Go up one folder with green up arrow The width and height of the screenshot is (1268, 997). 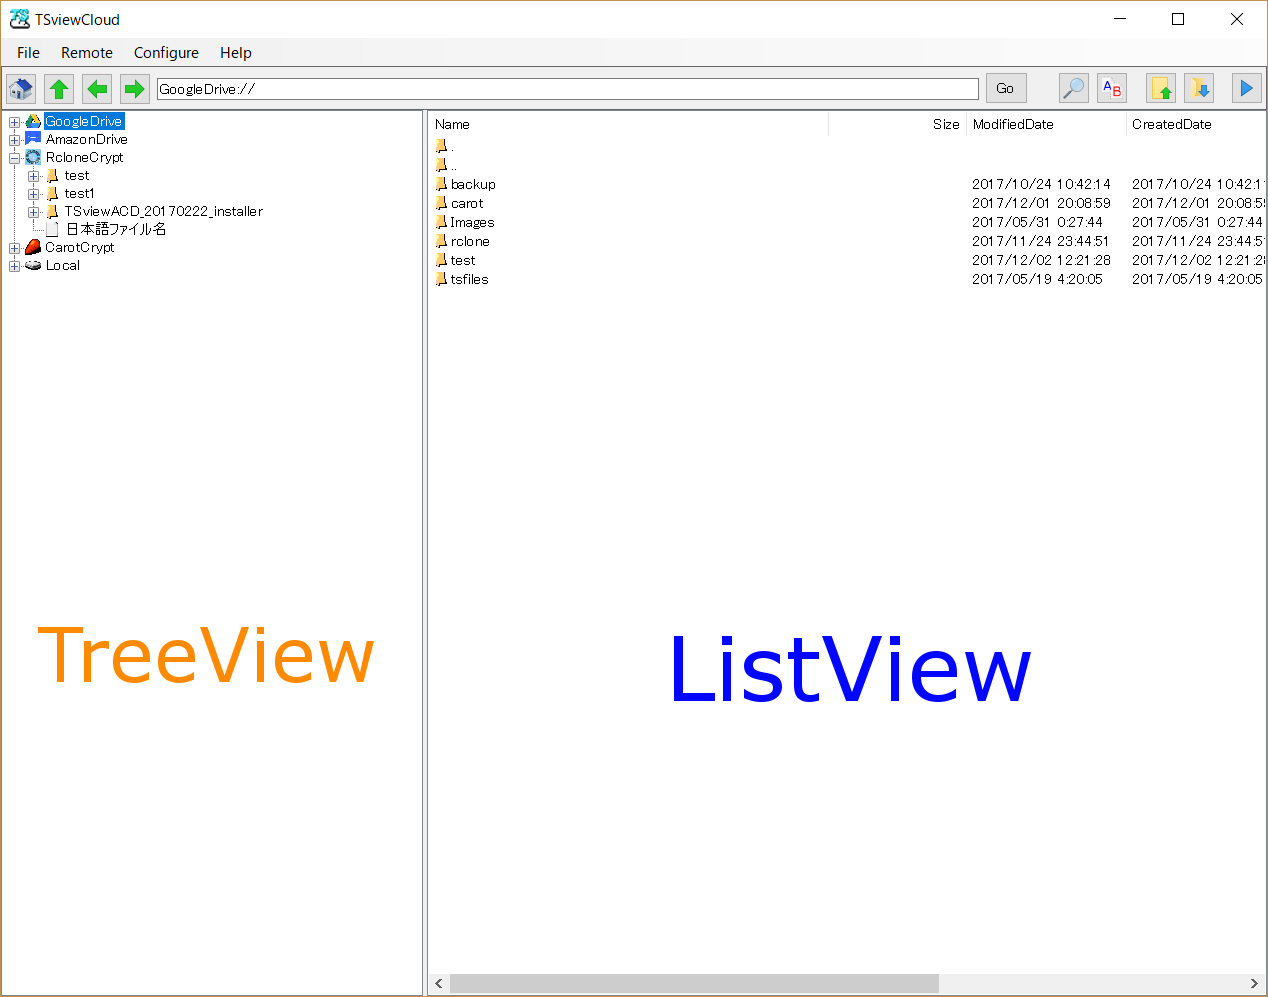59,89
